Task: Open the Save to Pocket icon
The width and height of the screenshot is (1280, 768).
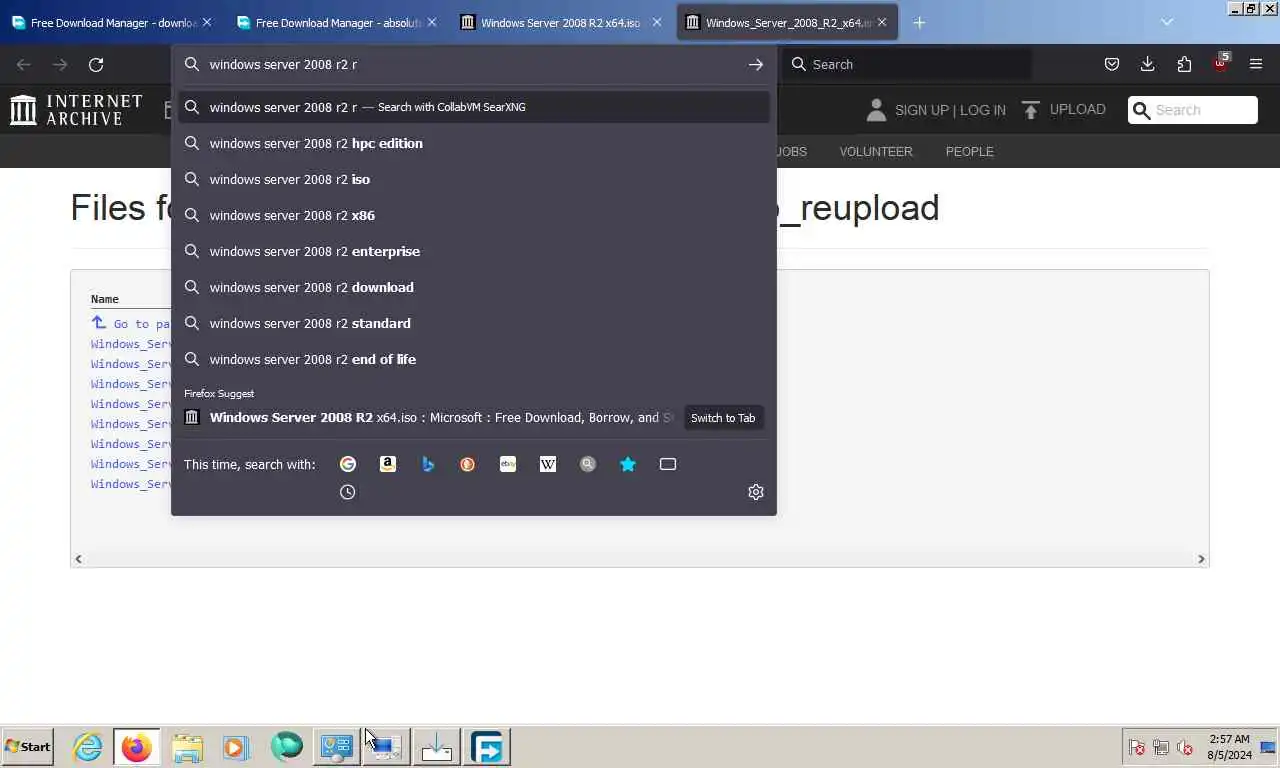Action: coord(1112,64)
